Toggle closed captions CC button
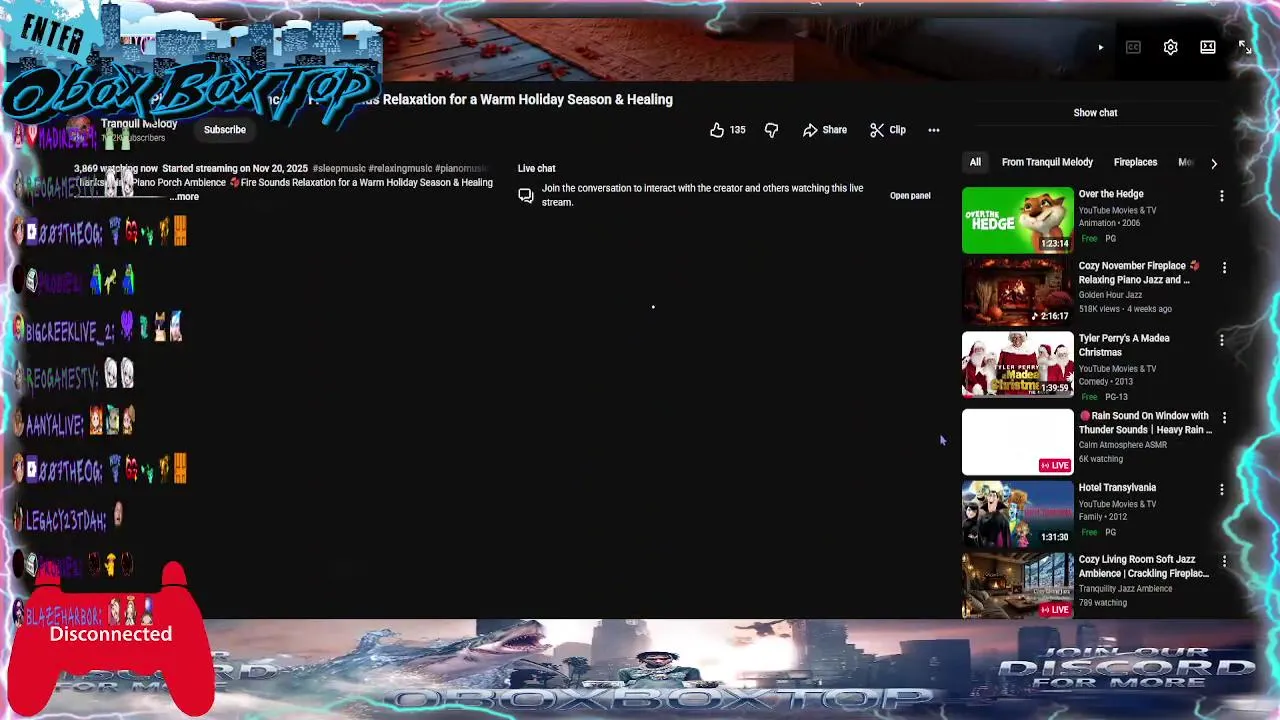The height and width of the screenshot is (720, 1280). [x=1133, y=47]
